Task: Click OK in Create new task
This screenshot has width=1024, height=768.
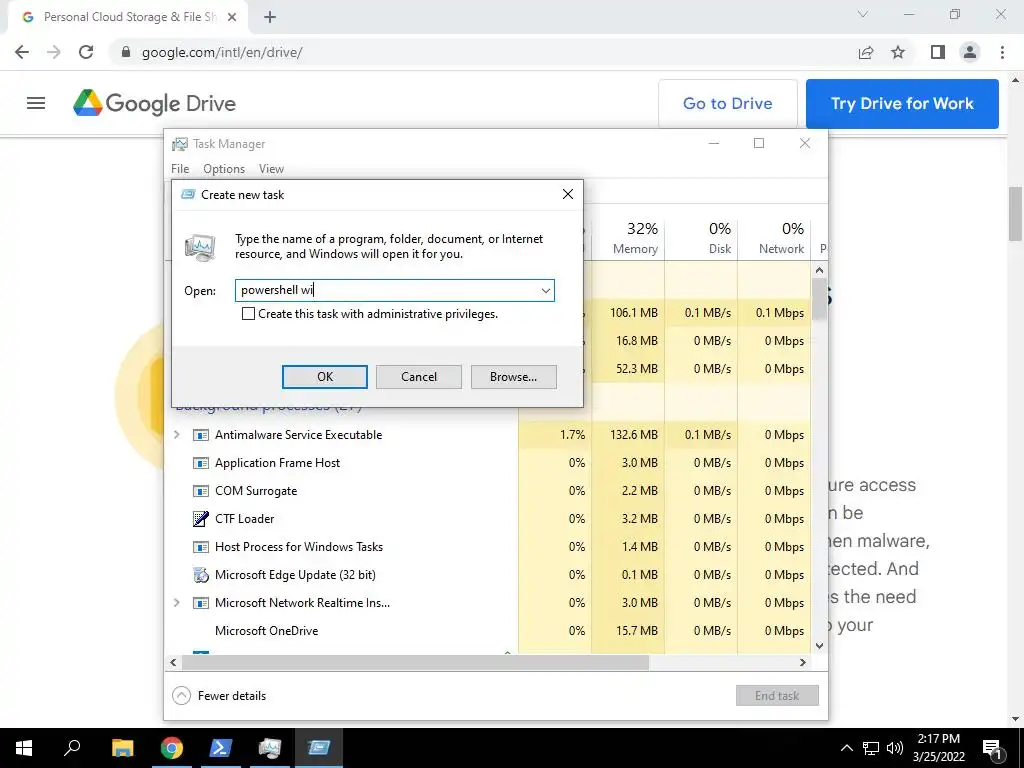Action: (325, 377)
